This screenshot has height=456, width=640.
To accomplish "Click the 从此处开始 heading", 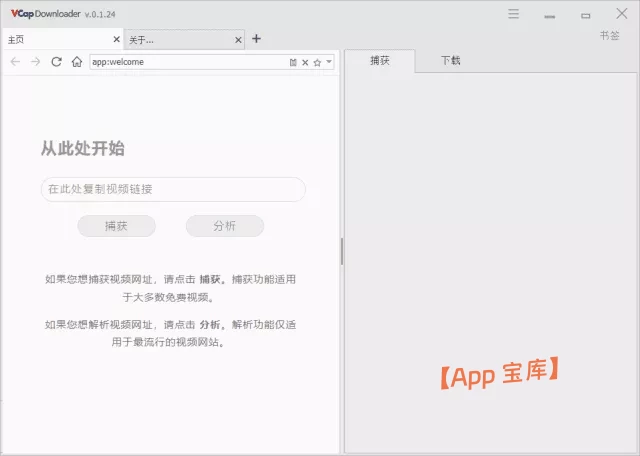I will 82,148.
